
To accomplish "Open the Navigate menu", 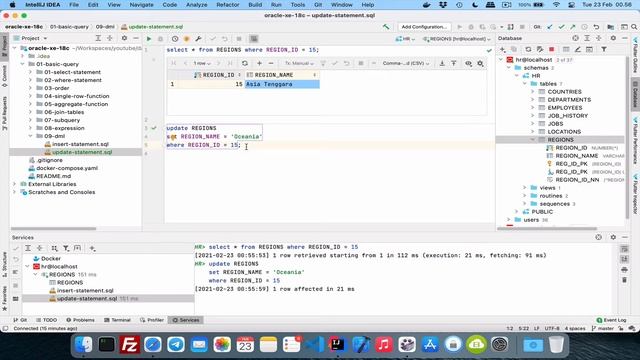I will [x=141, y=5].
